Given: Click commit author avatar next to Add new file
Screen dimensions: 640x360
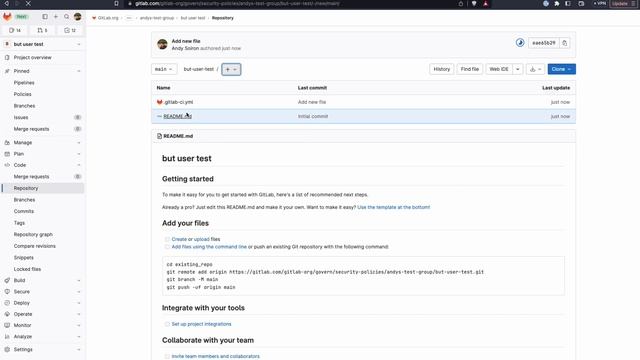Looking at the screenshot, I should click(162, 44).
